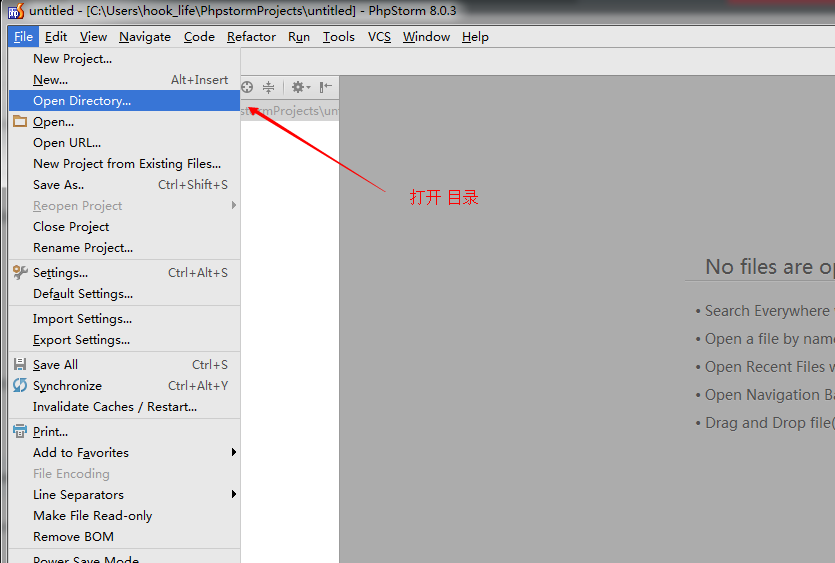This screenshot has width=835, height=563.
Task: Select Close Project menu entry
Action: pos(125,226)
